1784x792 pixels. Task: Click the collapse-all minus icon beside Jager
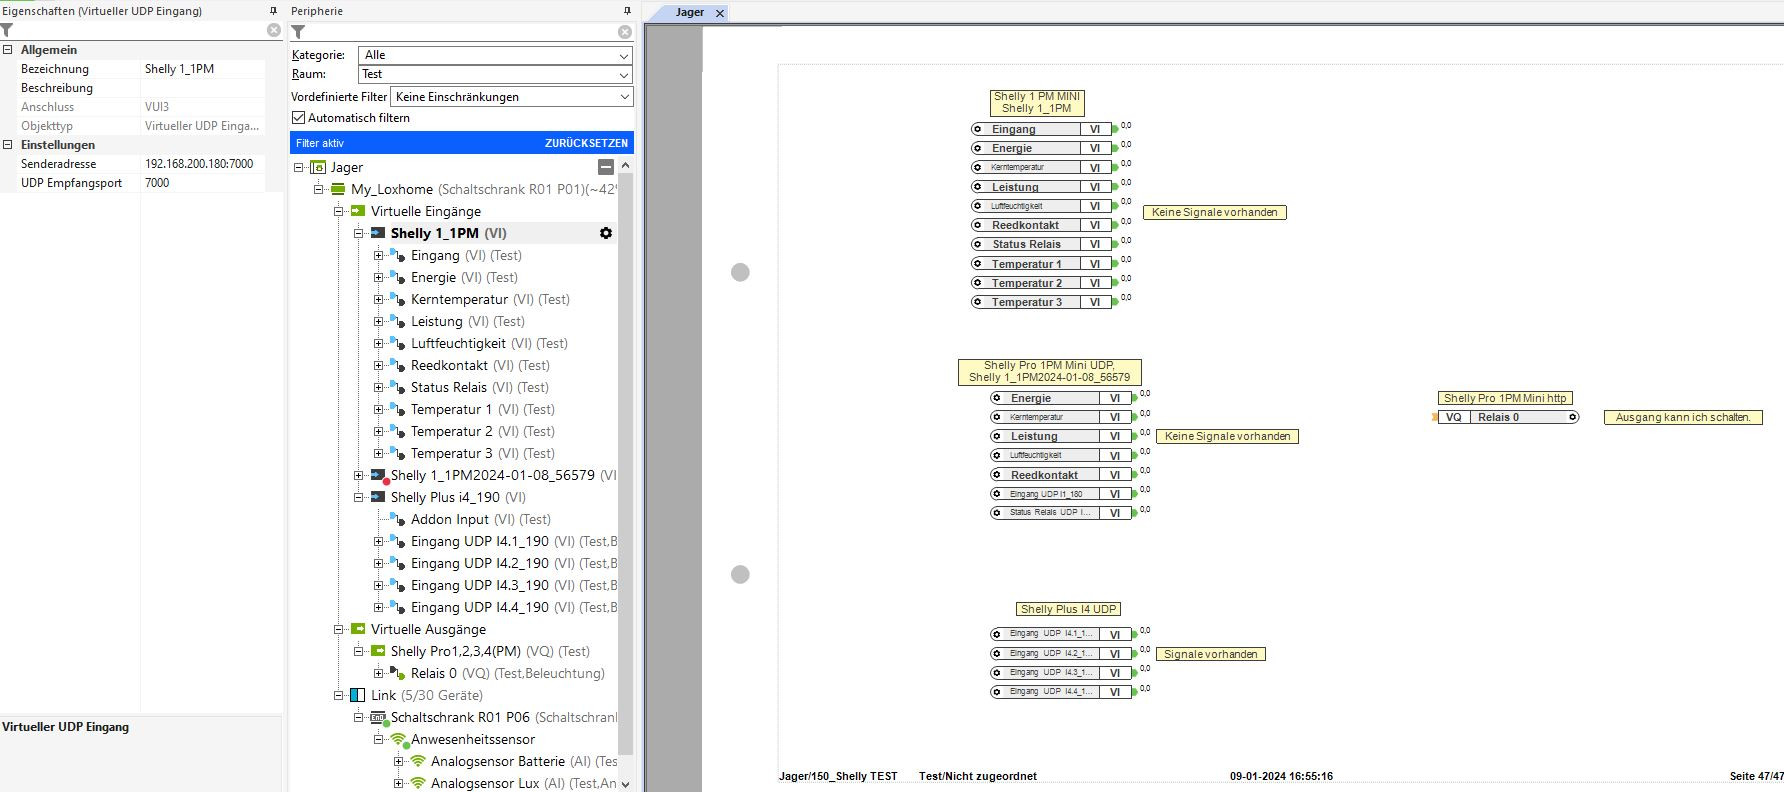click(x=605, y=167)
